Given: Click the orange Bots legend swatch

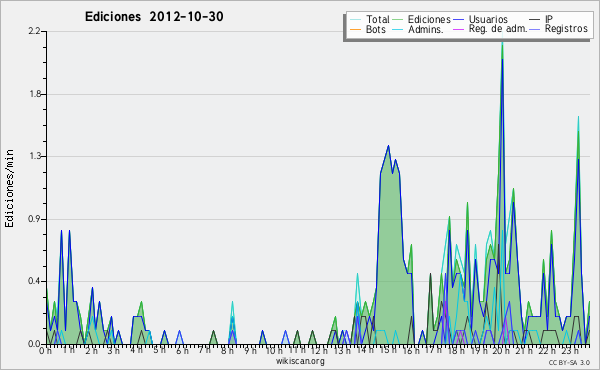Looking at the screenshot, I should 355,29.
